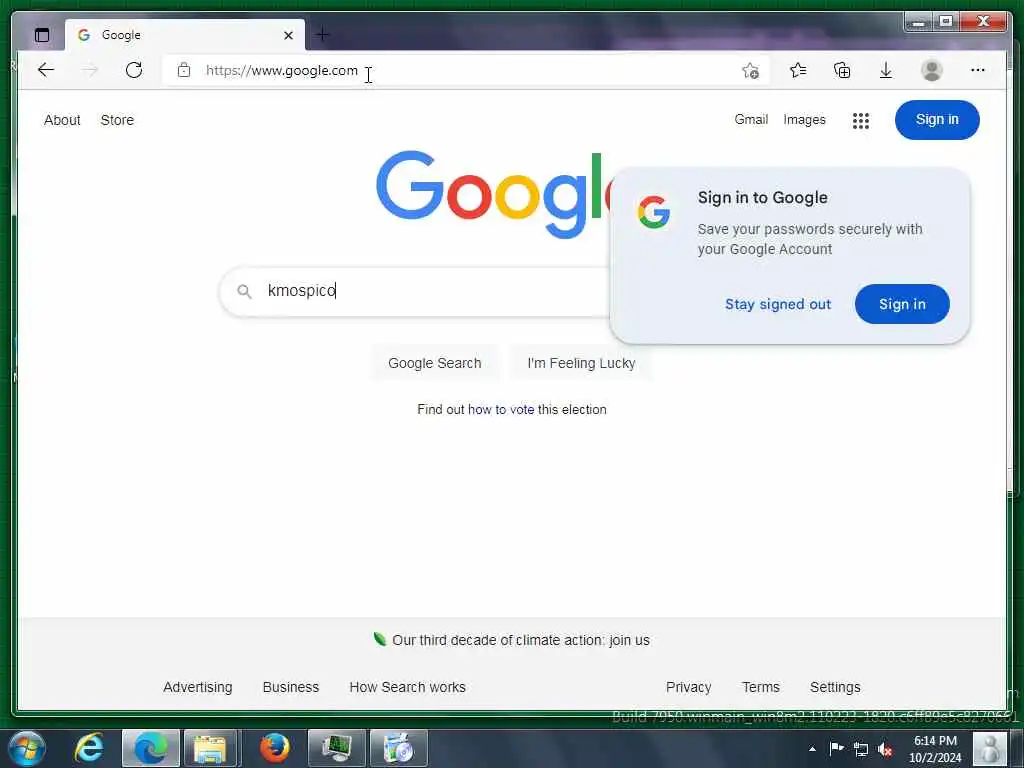Open the Windows Start orb

pyautogui.click(x=27, y=748)
